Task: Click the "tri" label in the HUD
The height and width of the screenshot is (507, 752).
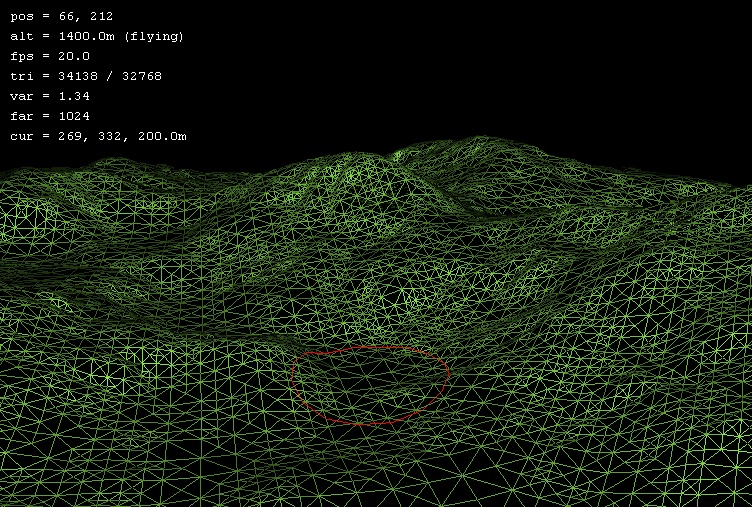Action: (x=21, y=76)
